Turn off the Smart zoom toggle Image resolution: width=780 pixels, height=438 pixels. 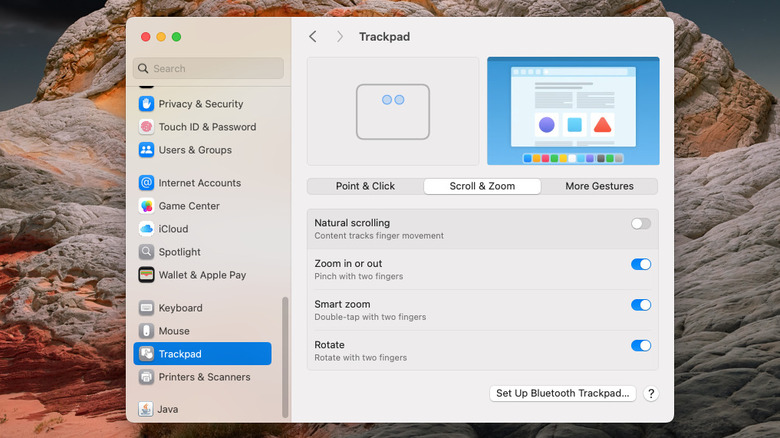pos(640,305)
